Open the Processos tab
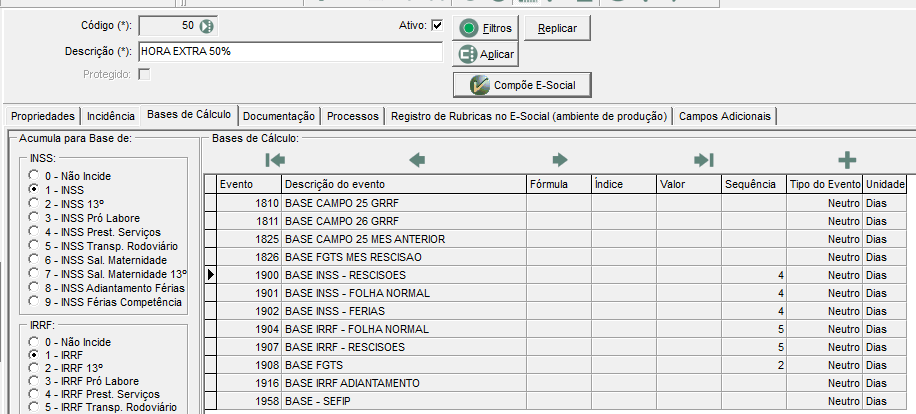This screenshot has width=916, height=414. point(353,116)
